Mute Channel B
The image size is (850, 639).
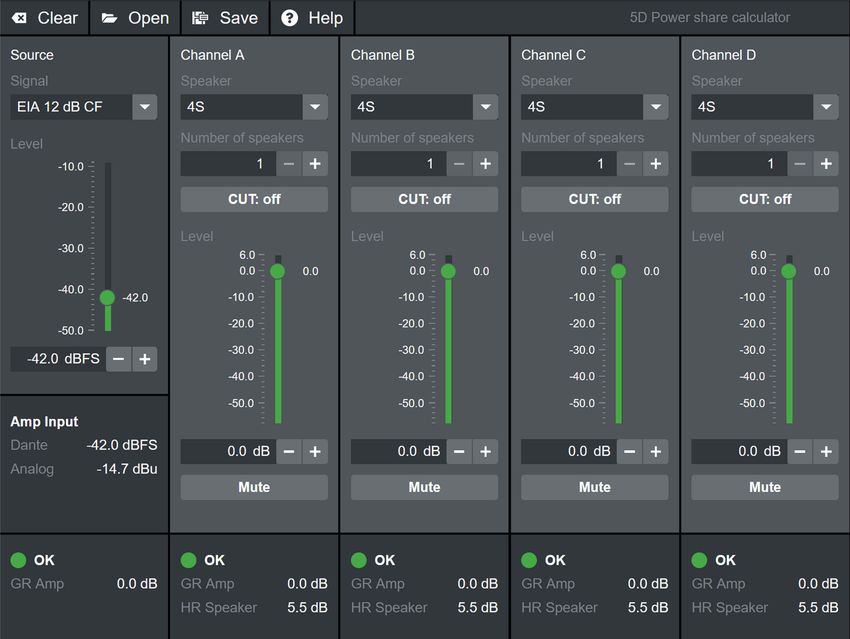(x=424, y=487)
